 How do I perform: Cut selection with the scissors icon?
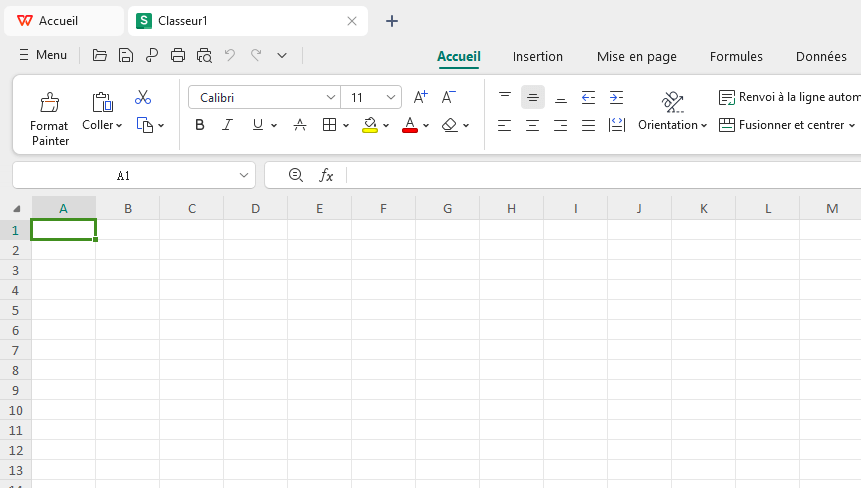[x=143, y=98]
